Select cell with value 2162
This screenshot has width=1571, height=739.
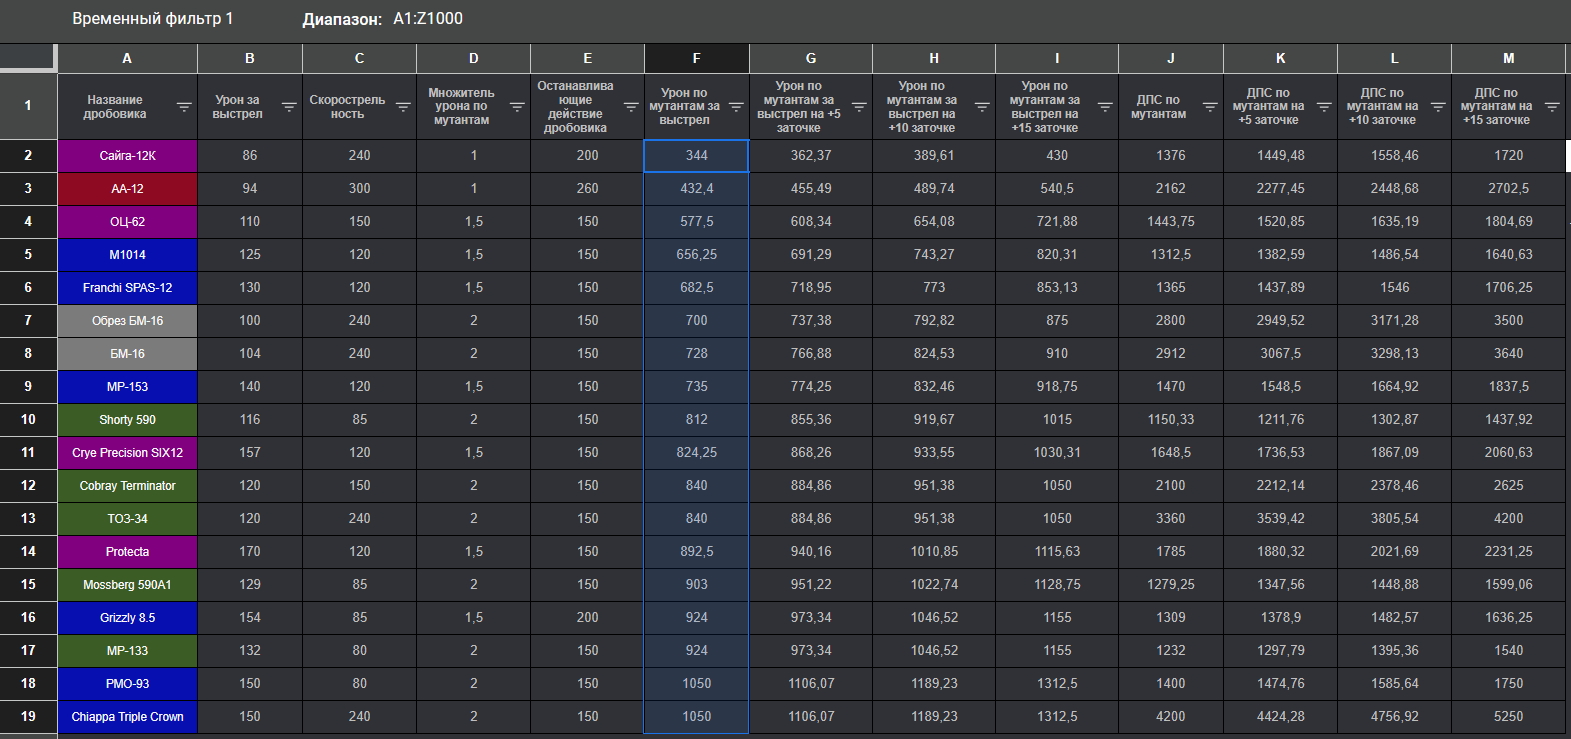[x=1170, y=188]
